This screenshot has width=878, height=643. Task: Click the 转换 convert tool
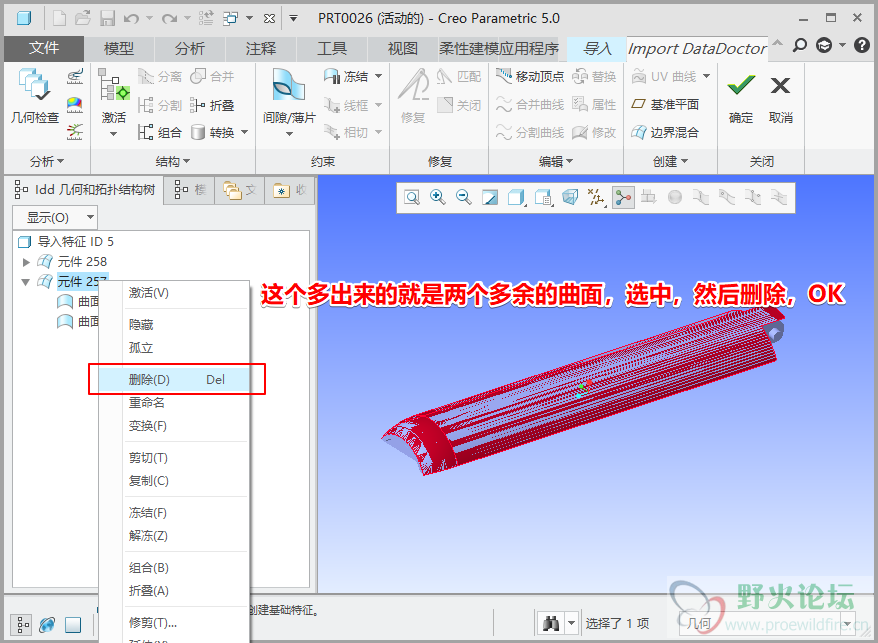point(213,132)
